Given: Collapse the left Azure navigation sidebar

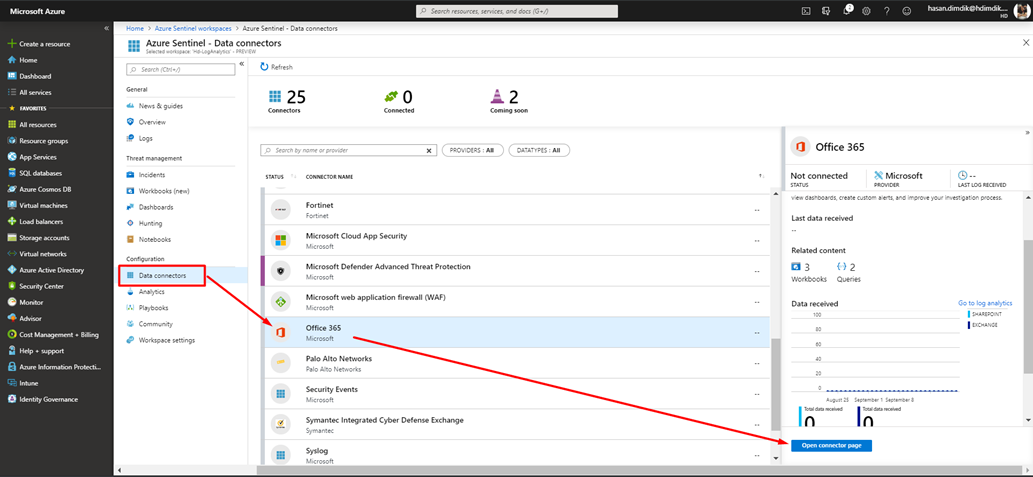Looking at the screenshot, I should (107, 28).
